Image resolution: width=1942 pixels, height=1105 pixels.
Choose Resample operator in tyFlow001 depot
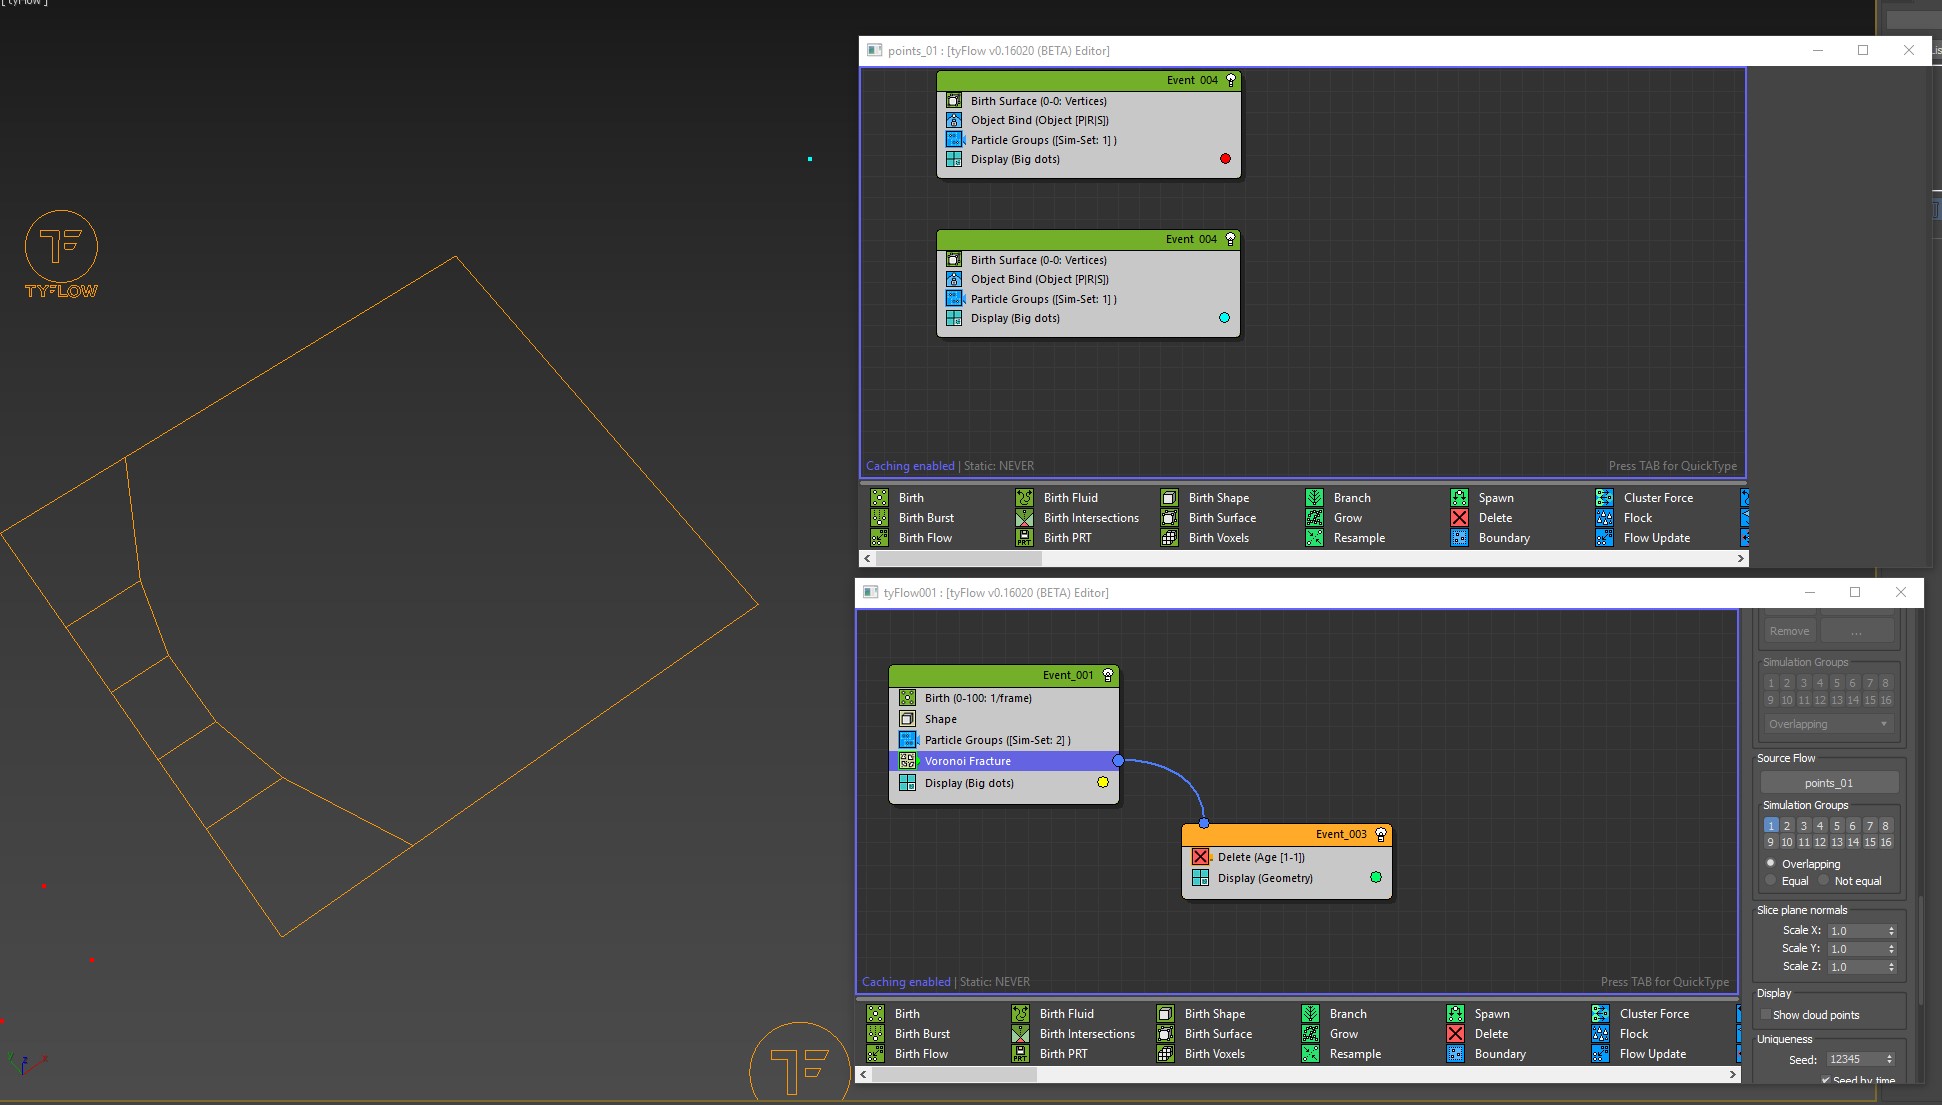1341,1054
